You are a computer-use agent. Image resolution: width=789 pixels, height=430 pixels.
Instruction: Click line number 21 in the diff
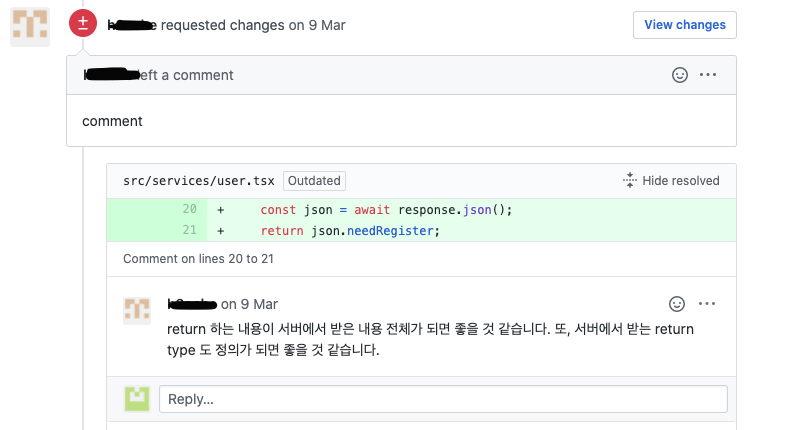coord(189,230)
